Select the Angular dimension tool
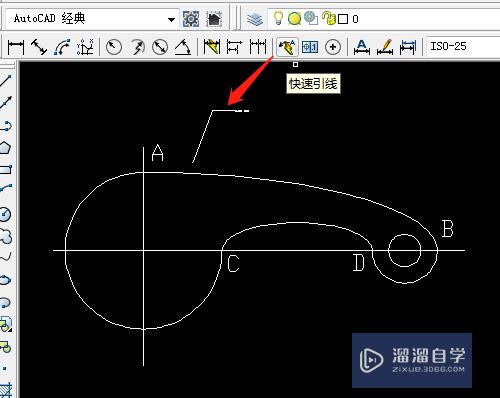This screenshot has height=398, width=500. (183, 47)
